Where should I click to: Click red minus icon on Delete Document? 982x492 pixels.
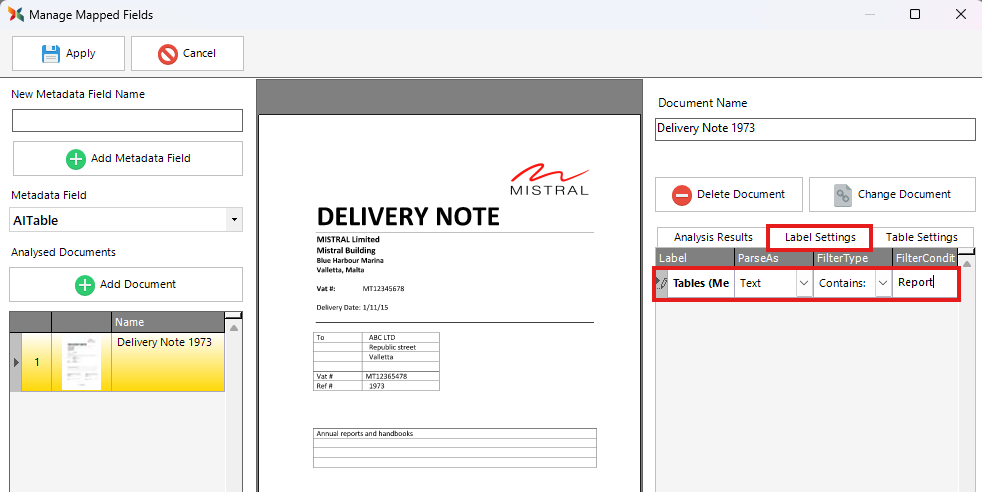tap(682, 195)
